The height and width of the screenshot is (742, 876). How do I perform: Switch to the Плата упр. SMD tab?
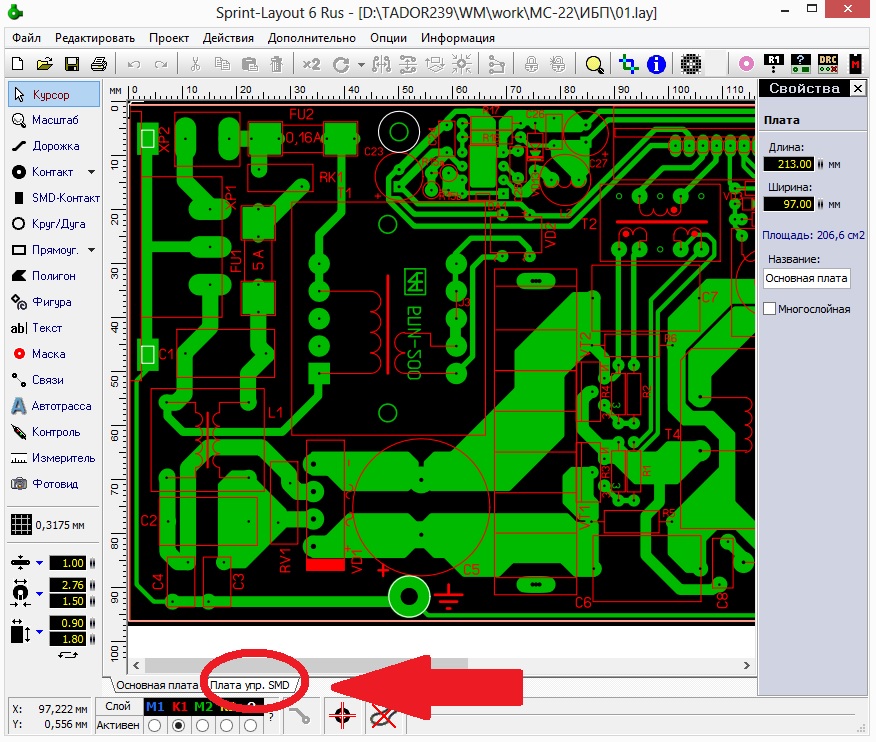[x=250, y=685]
